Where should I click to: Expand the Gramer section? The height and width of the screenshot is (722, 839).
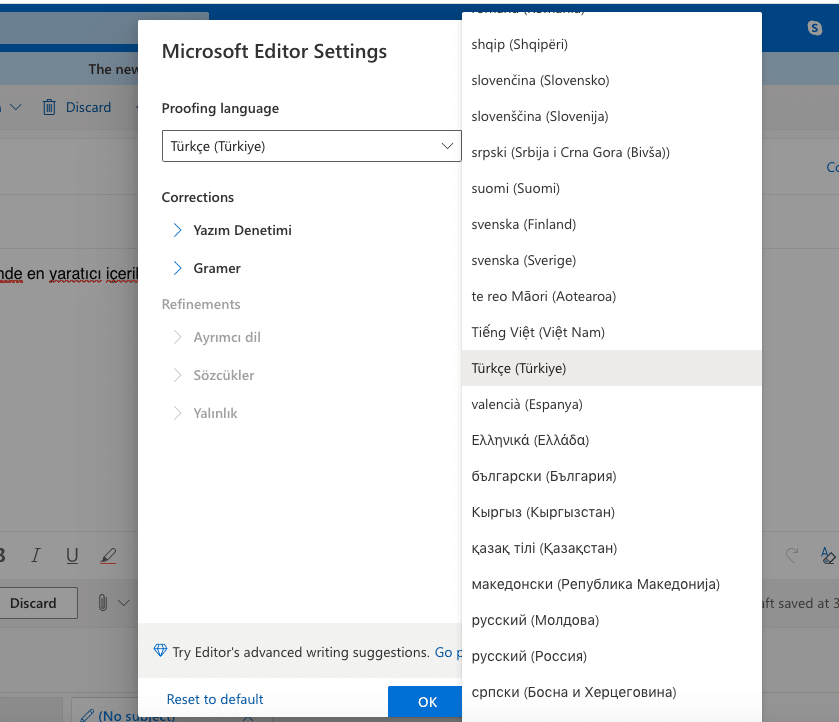pyautogui.click(x=178, y=268)
